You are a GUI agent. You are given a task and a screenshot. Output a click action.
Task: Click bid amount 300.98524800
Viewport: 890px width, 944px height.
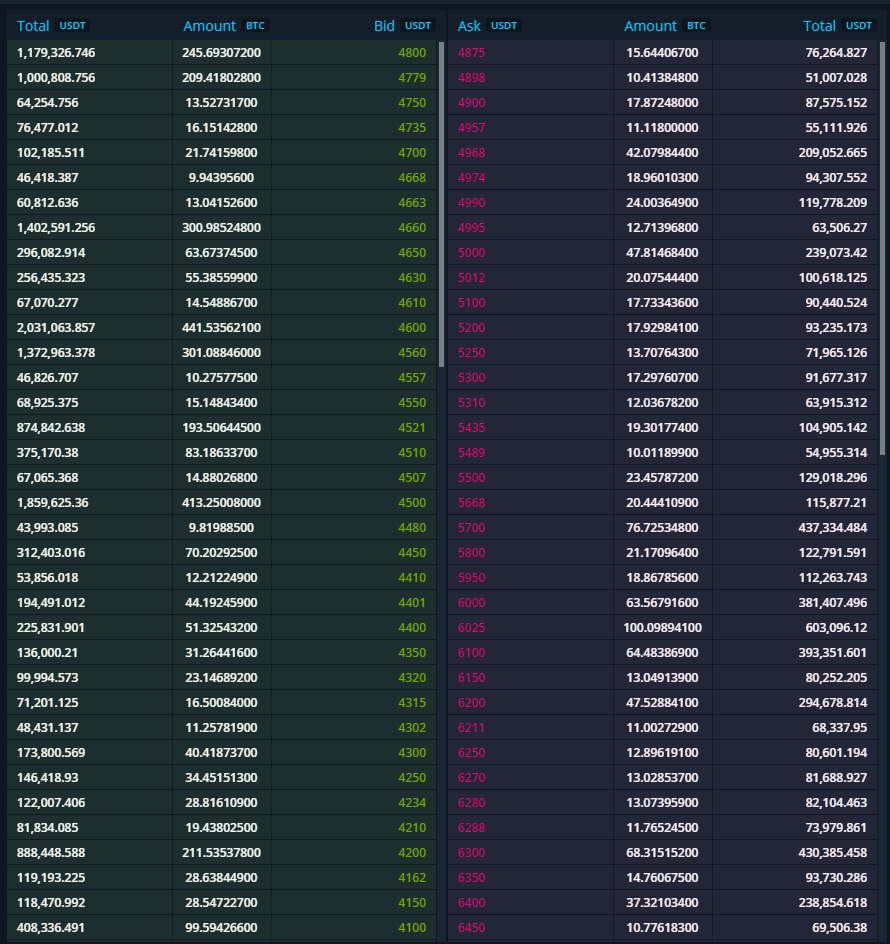click(x=221, y=228)
